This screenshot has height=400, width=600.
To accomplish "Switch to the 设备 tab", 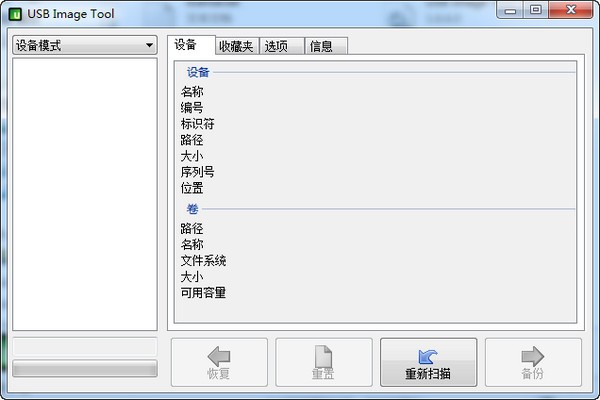I will coord(191,45).
